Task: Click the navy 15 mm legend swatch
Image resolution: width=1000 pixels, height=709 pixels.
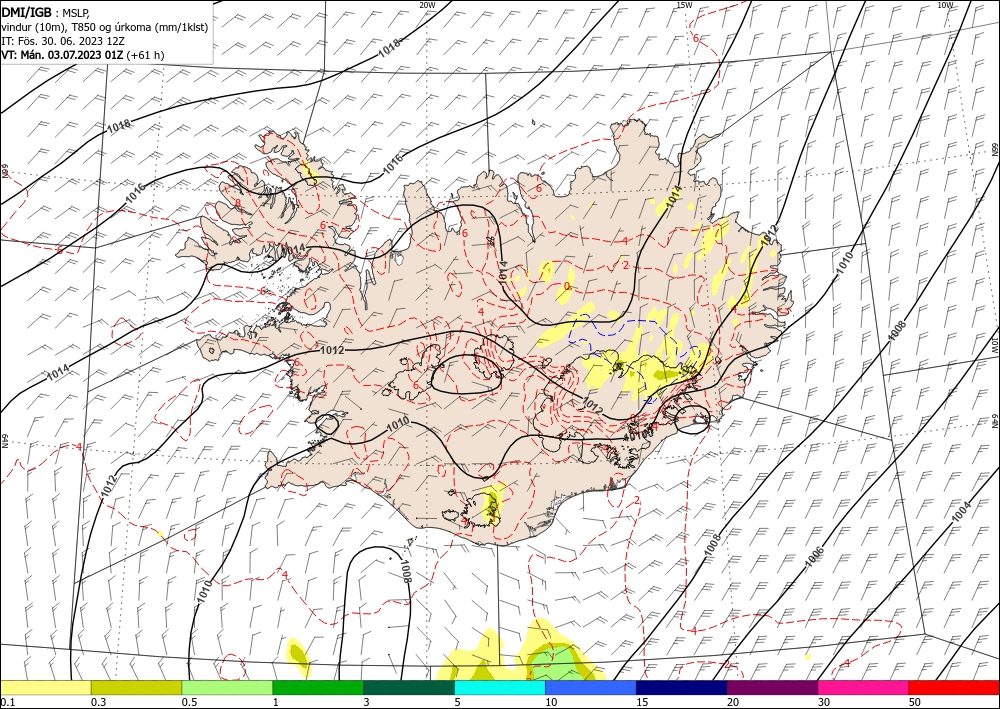Action: click(682, 687)
